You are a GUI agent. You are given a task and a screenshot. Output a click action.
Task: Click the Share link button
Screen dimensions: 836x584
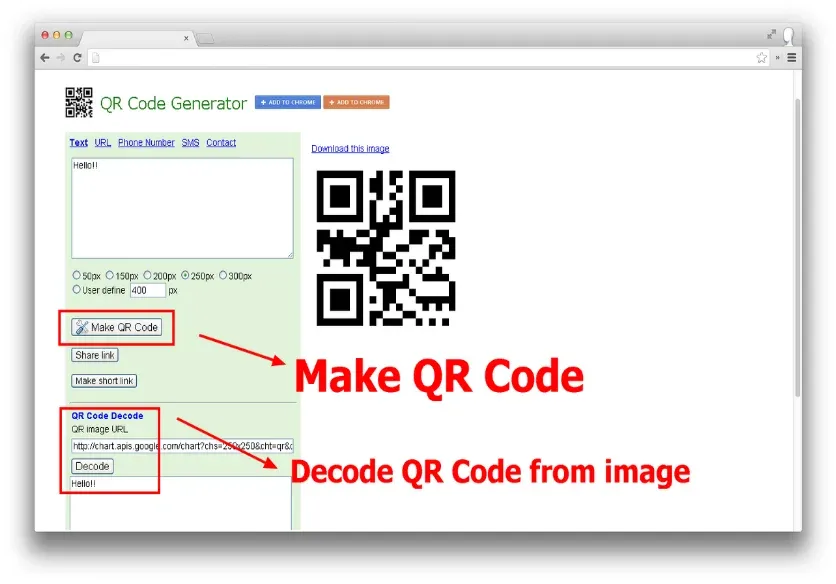tap(95, 355)
